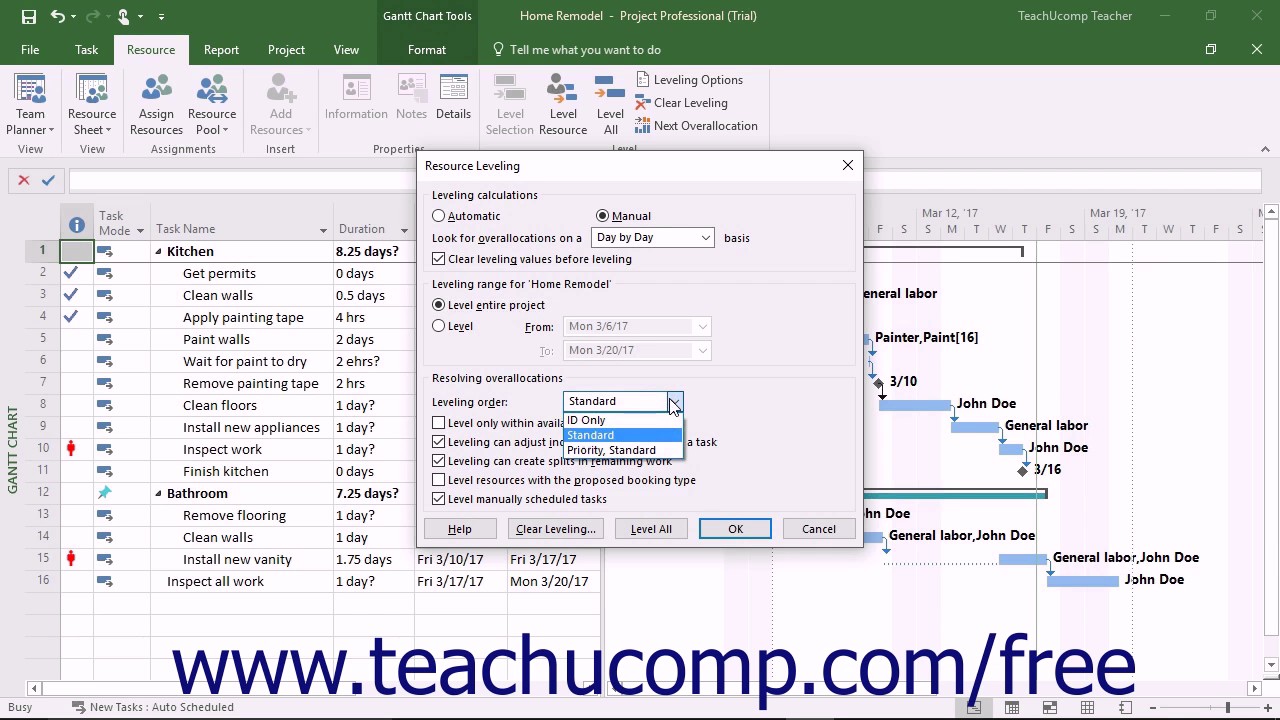Choose Priority, Standard leveling order
This screenshot has height=720, width=1280.
623,450
